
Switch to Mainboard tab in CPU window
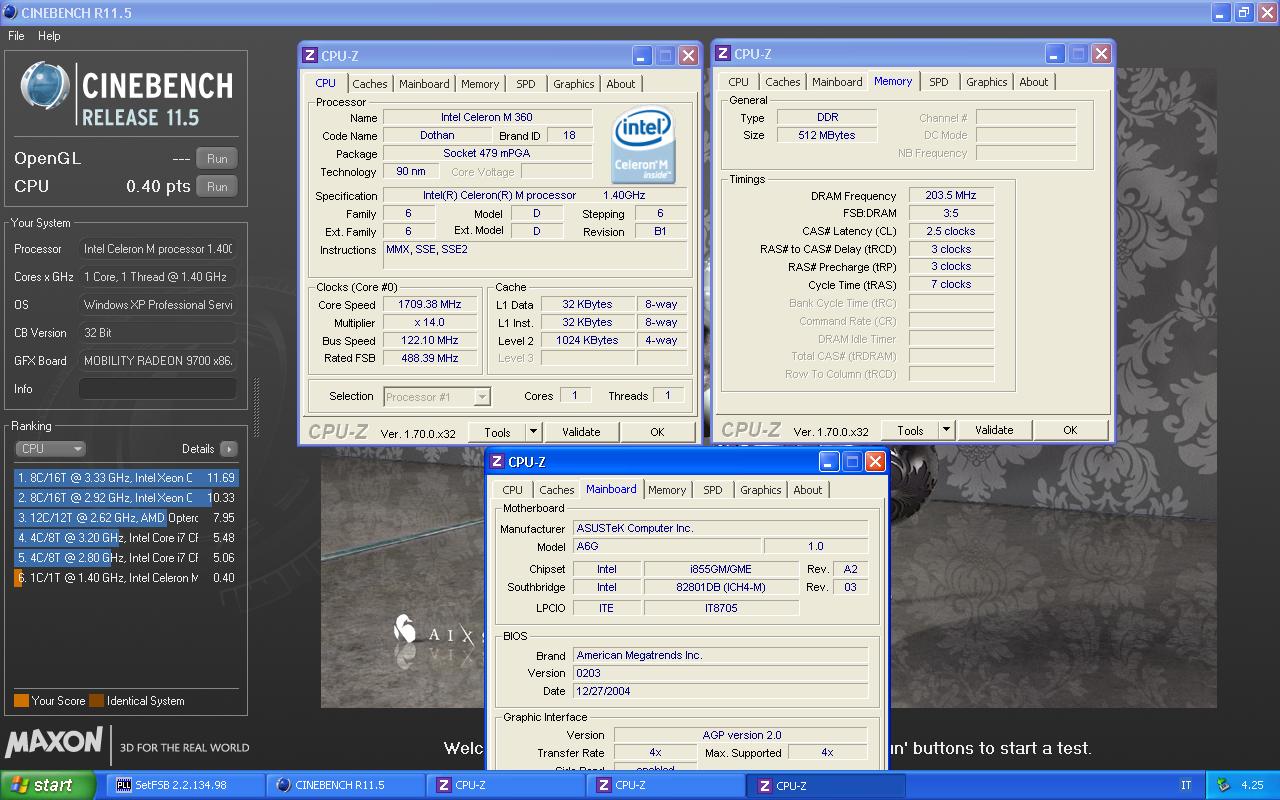coord(424,84)
